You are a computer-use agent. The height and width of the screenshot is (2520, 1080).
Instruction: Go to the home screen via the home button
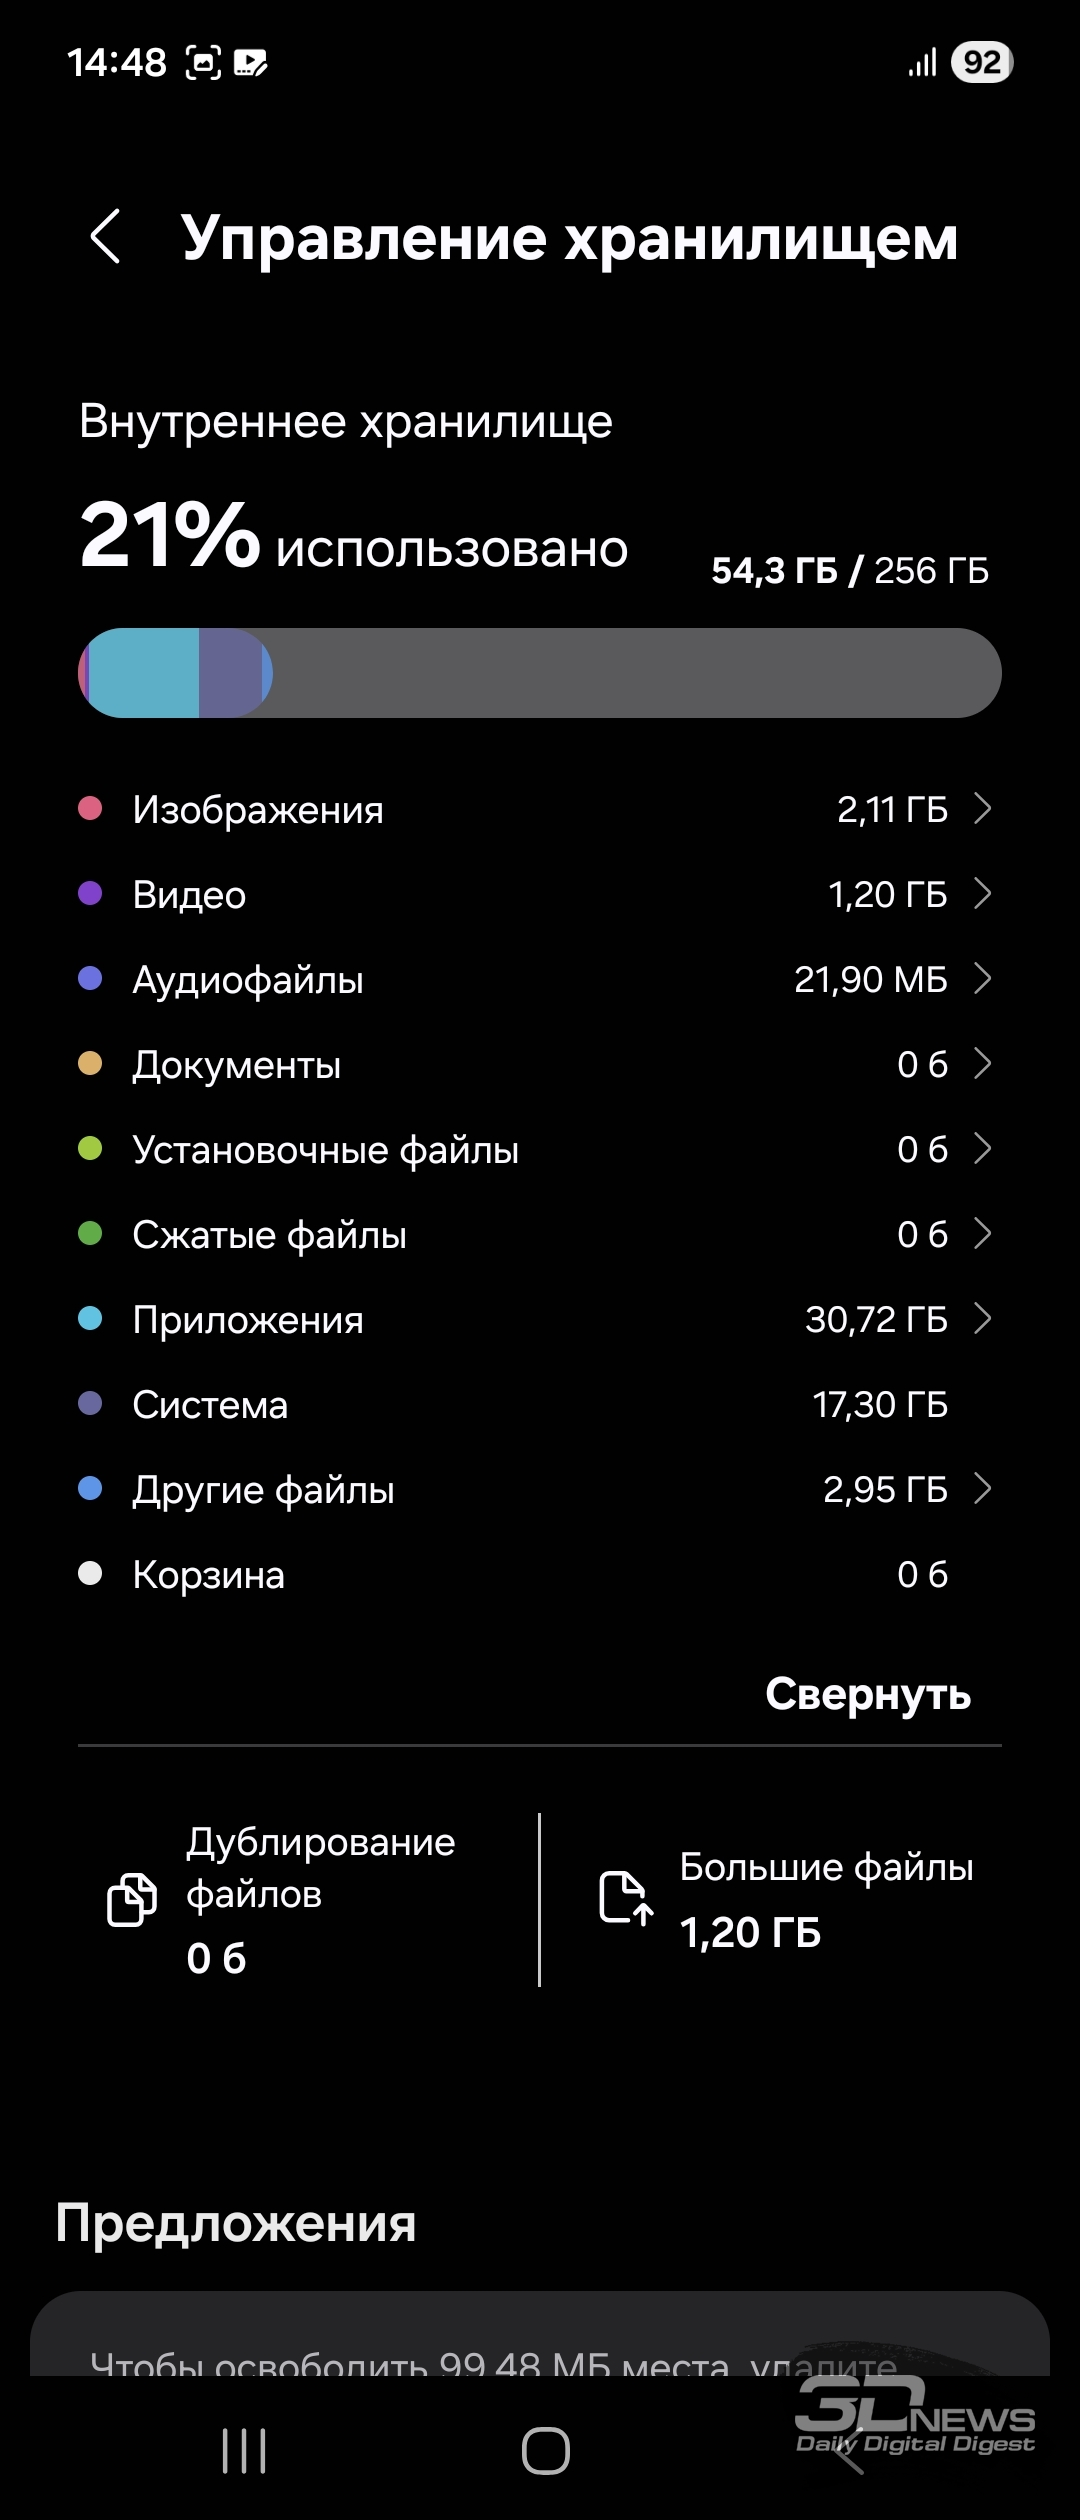(546, 2451)
